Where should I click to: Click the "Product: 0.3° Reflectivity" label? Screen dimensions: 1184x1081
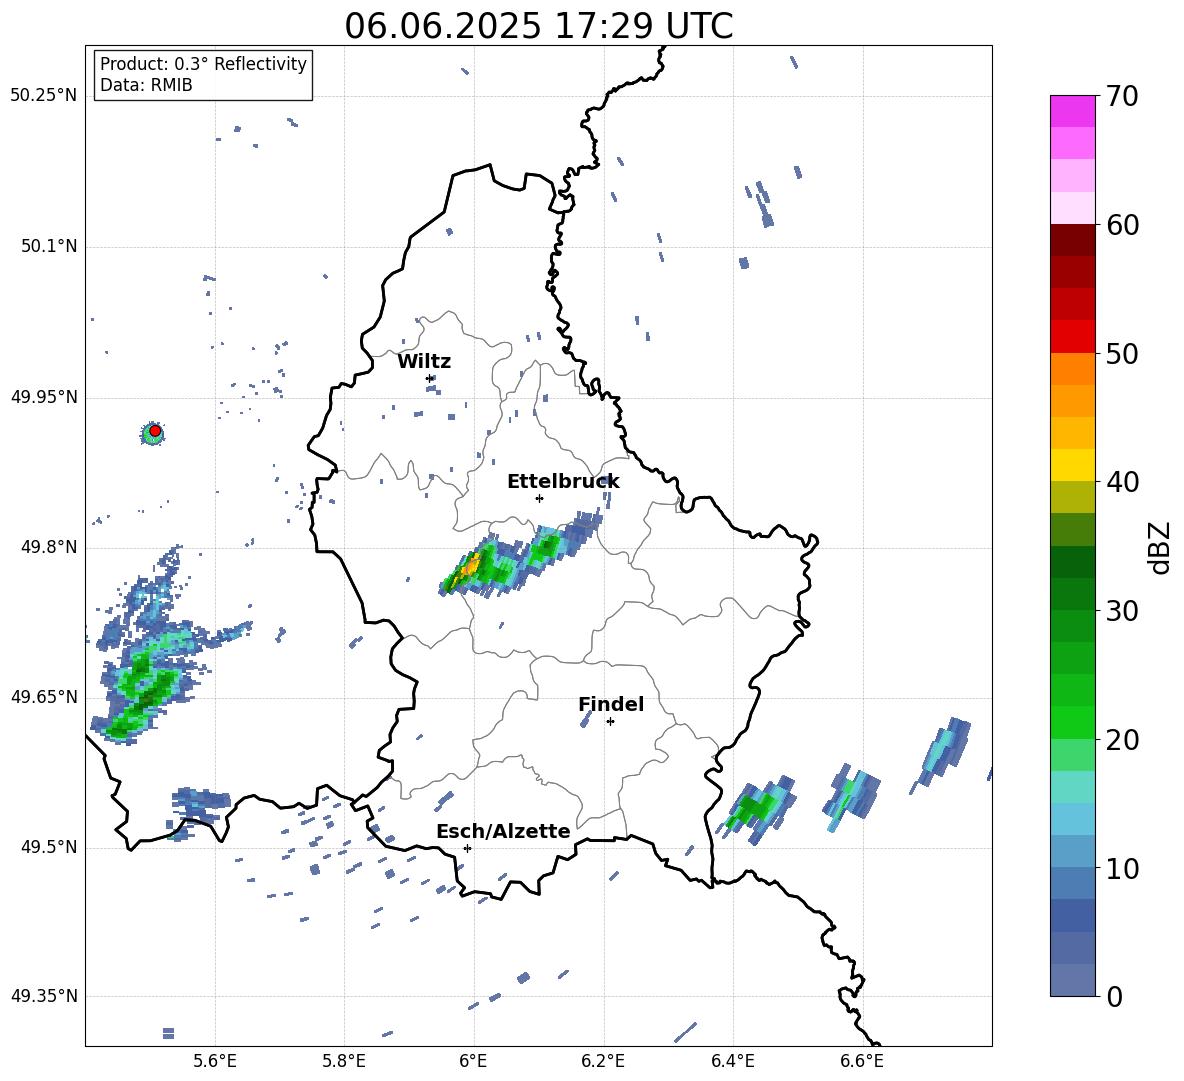pyautogui.click(x=203, y=64)
